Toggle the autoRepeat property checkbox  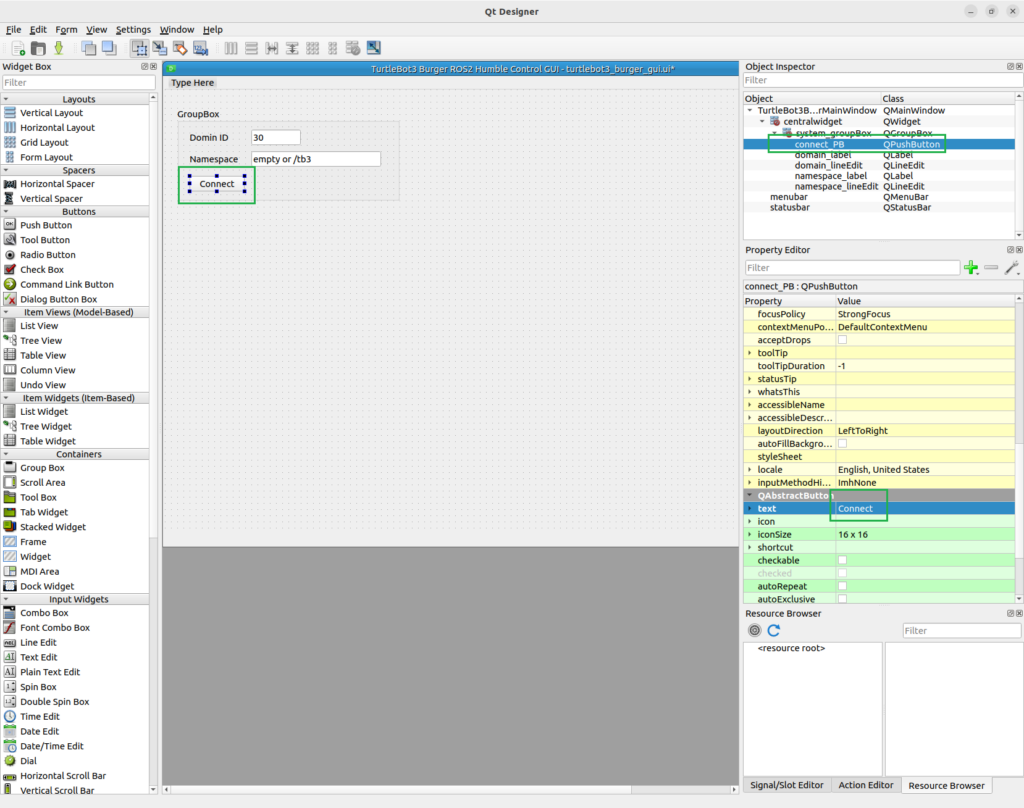(842, 587)
